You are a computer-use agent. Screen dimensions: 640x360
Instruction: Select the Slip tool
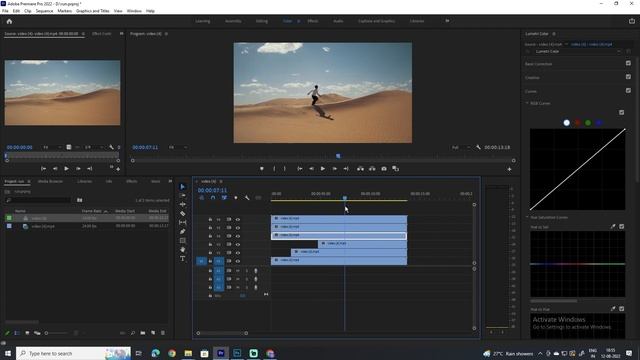pyautogui.click(x=182, y=222)
